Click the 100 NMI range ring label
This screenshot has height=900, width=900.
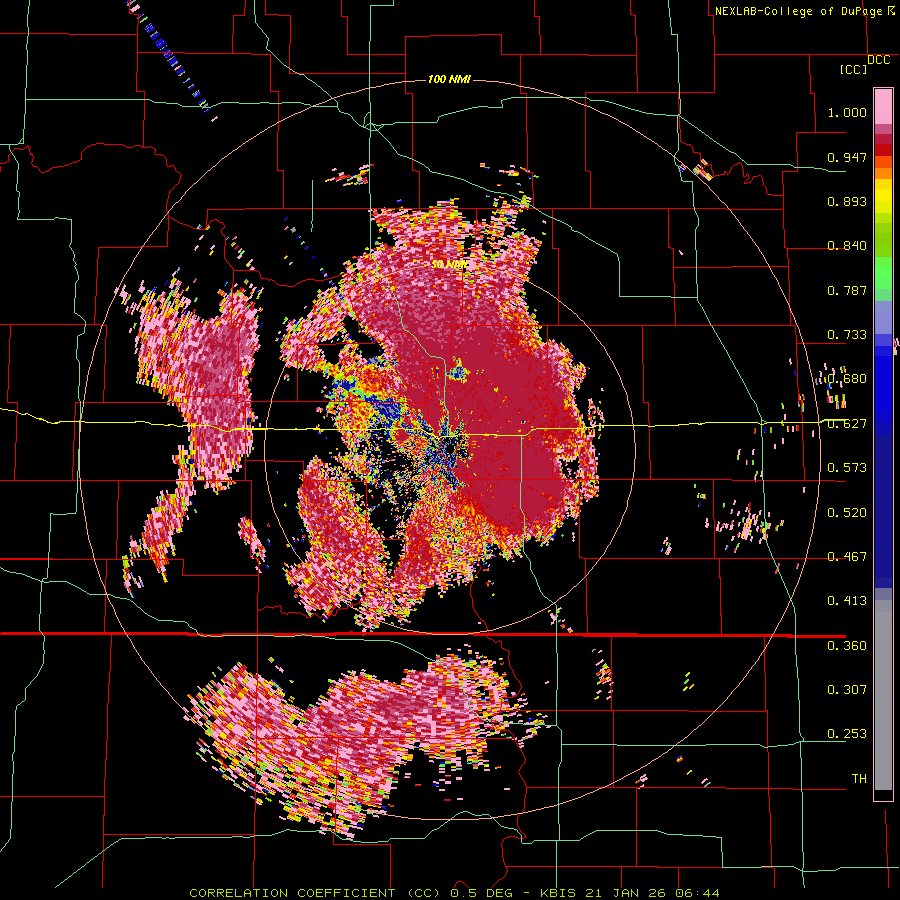click(449, 79)
